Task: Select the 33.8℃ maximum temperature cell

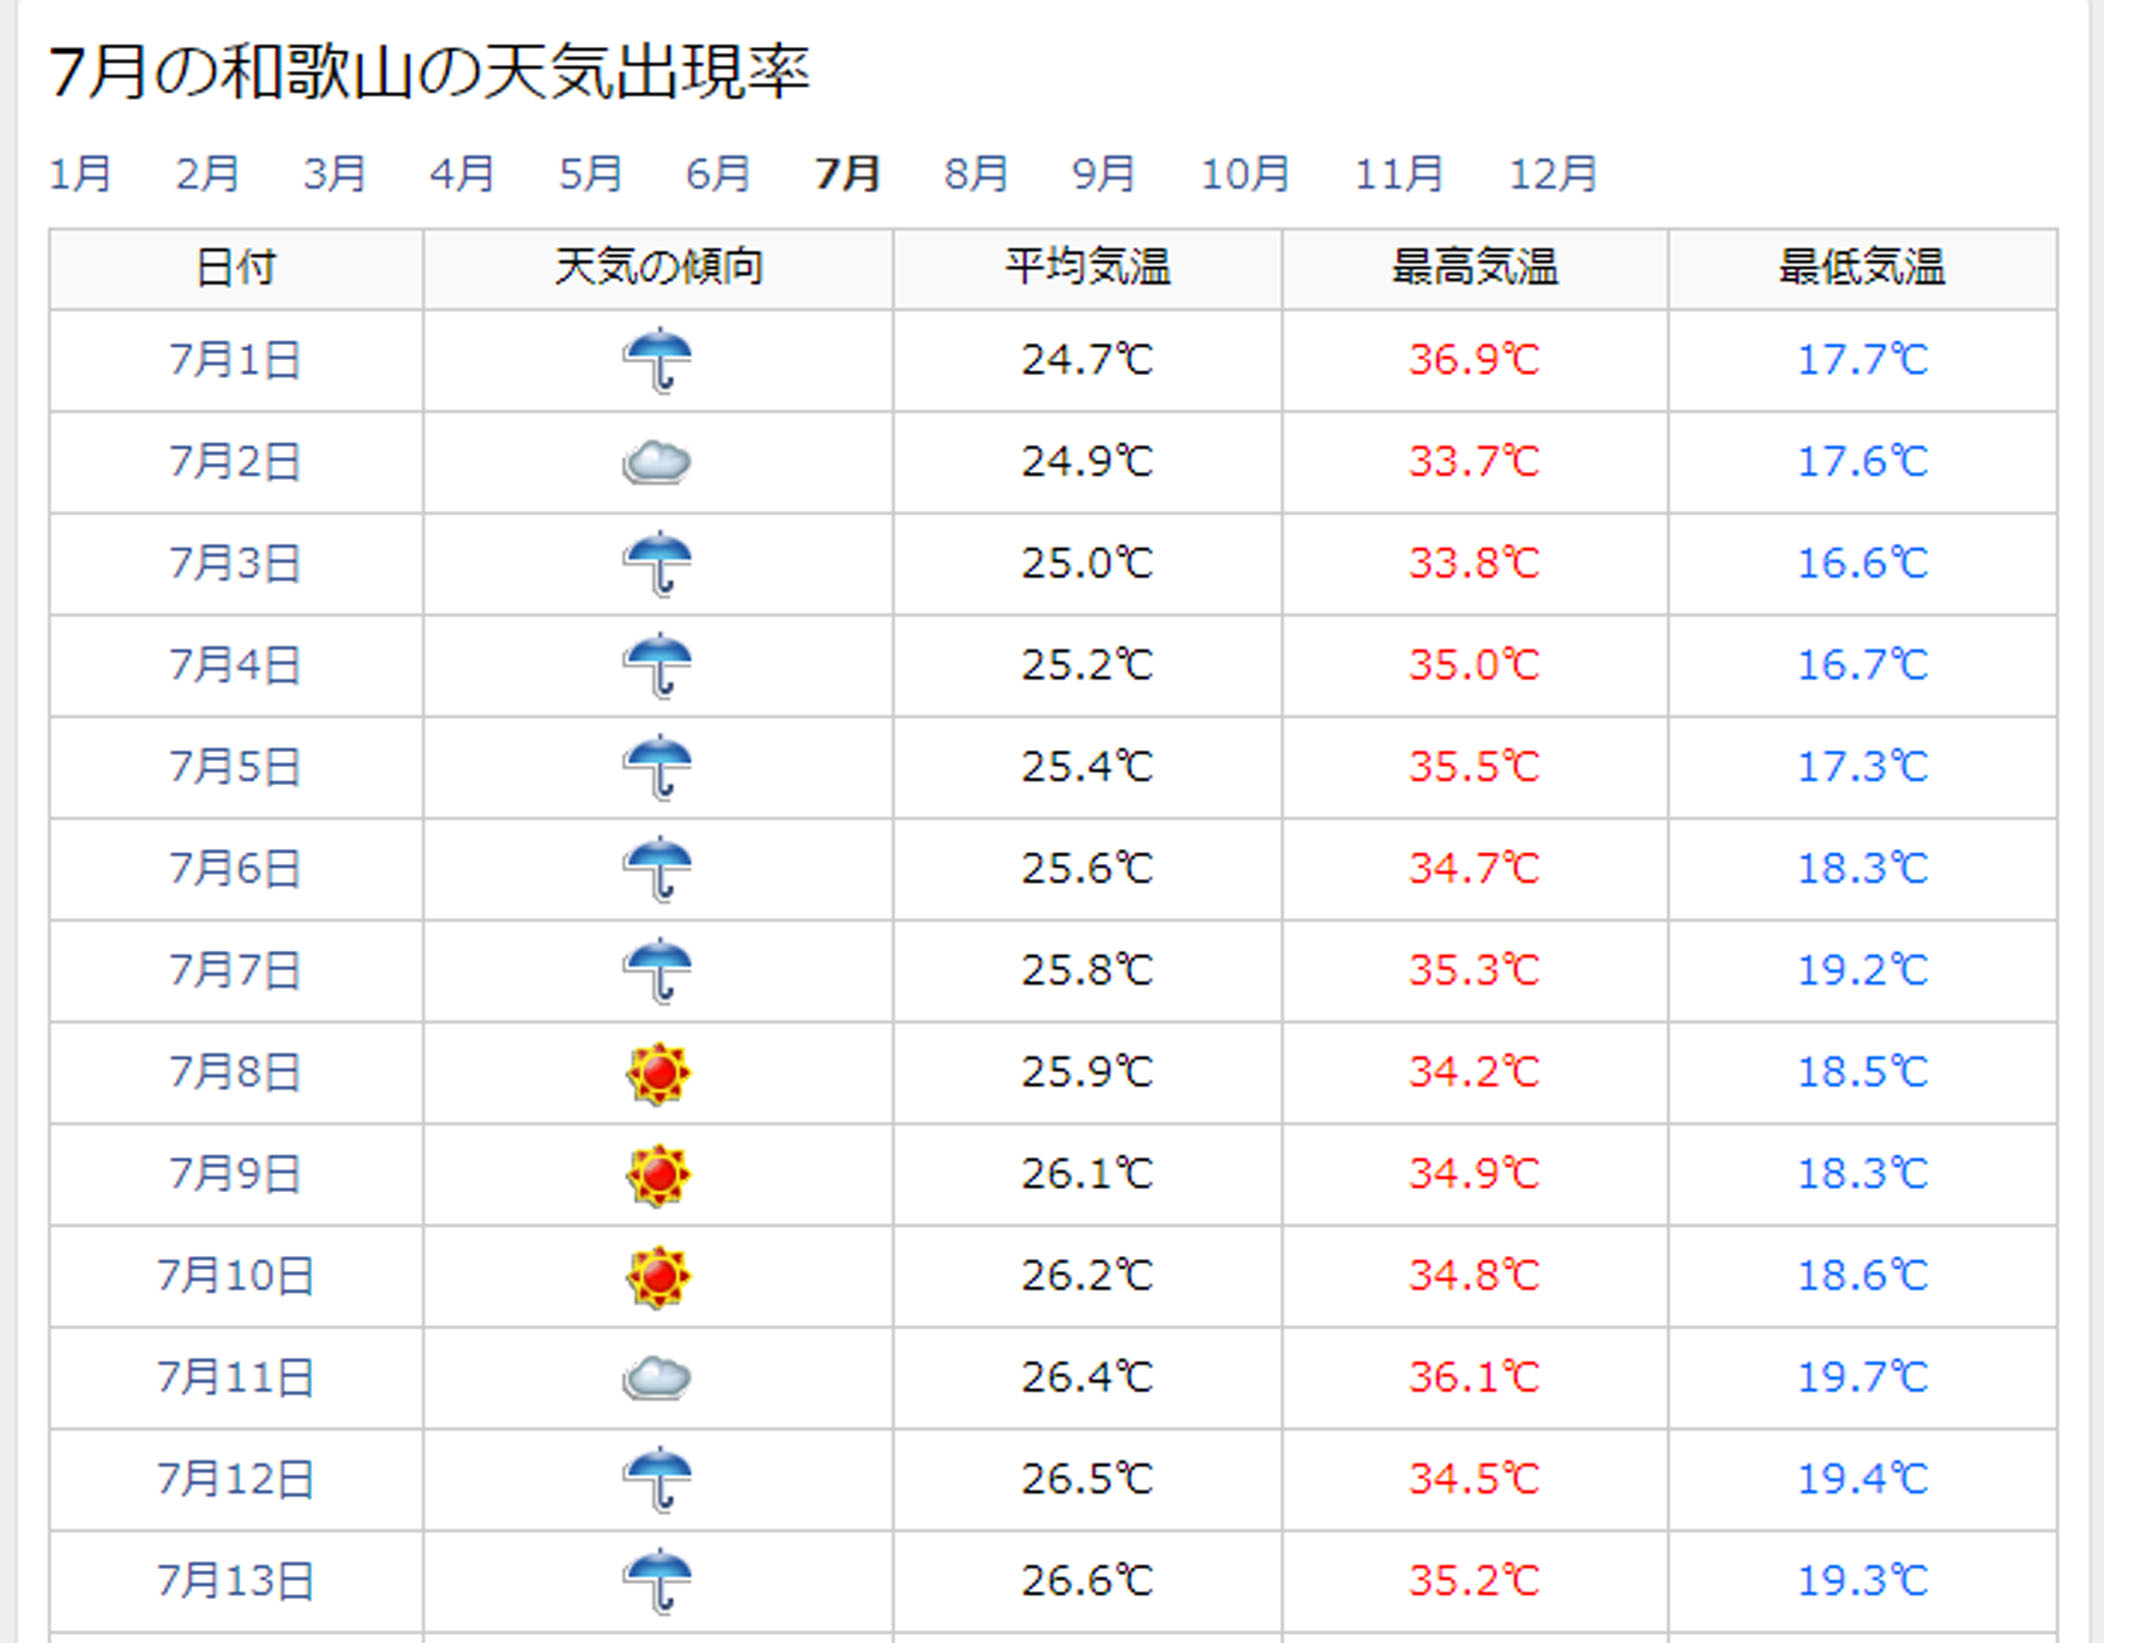Action: [x=1475, y=563]
